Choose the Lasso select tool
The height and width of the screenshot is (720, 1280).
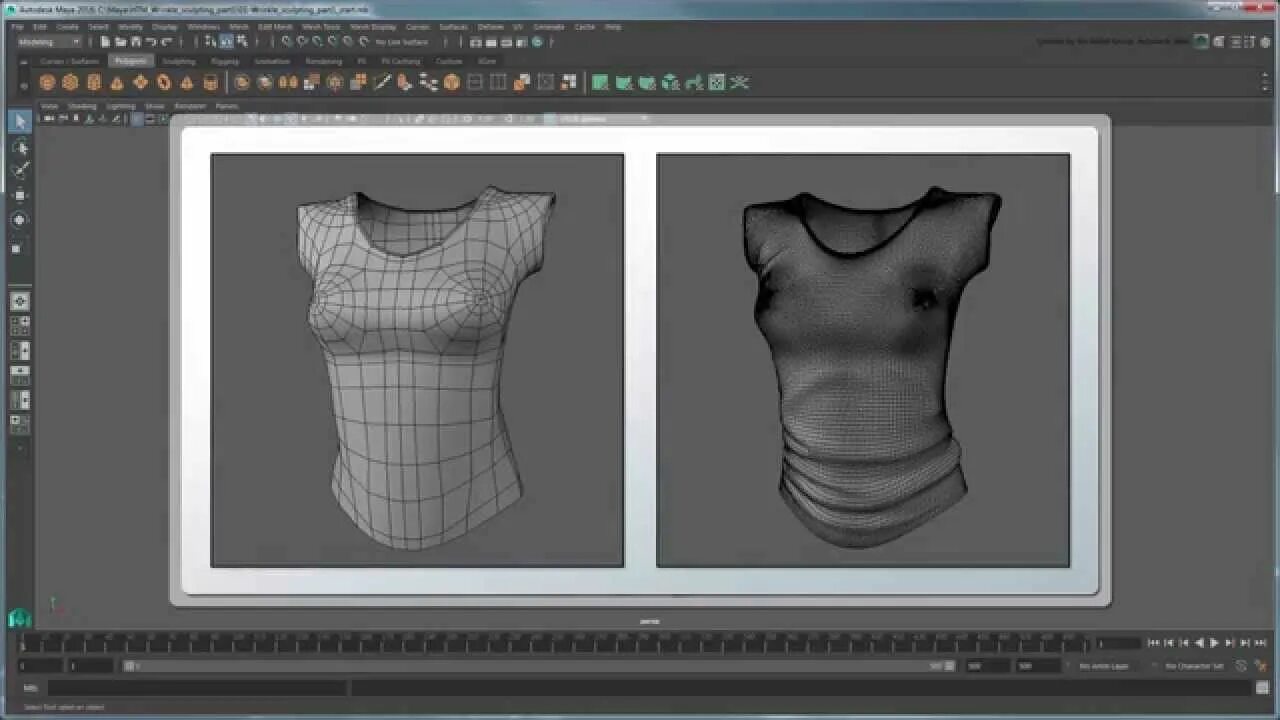20,147
